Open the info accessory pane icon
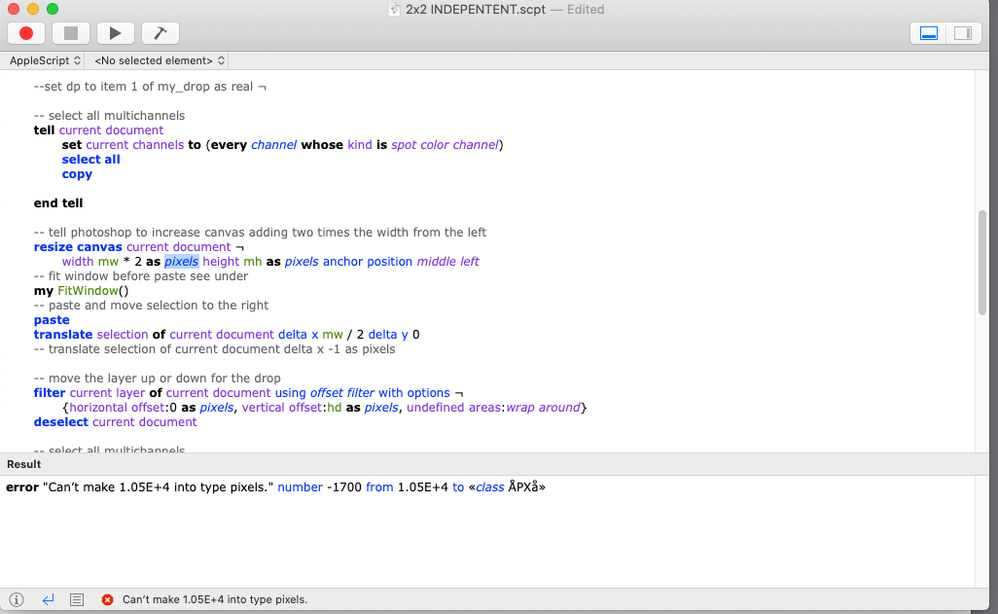The height and width of the screenshot is (614, 998). pos(16,599)
